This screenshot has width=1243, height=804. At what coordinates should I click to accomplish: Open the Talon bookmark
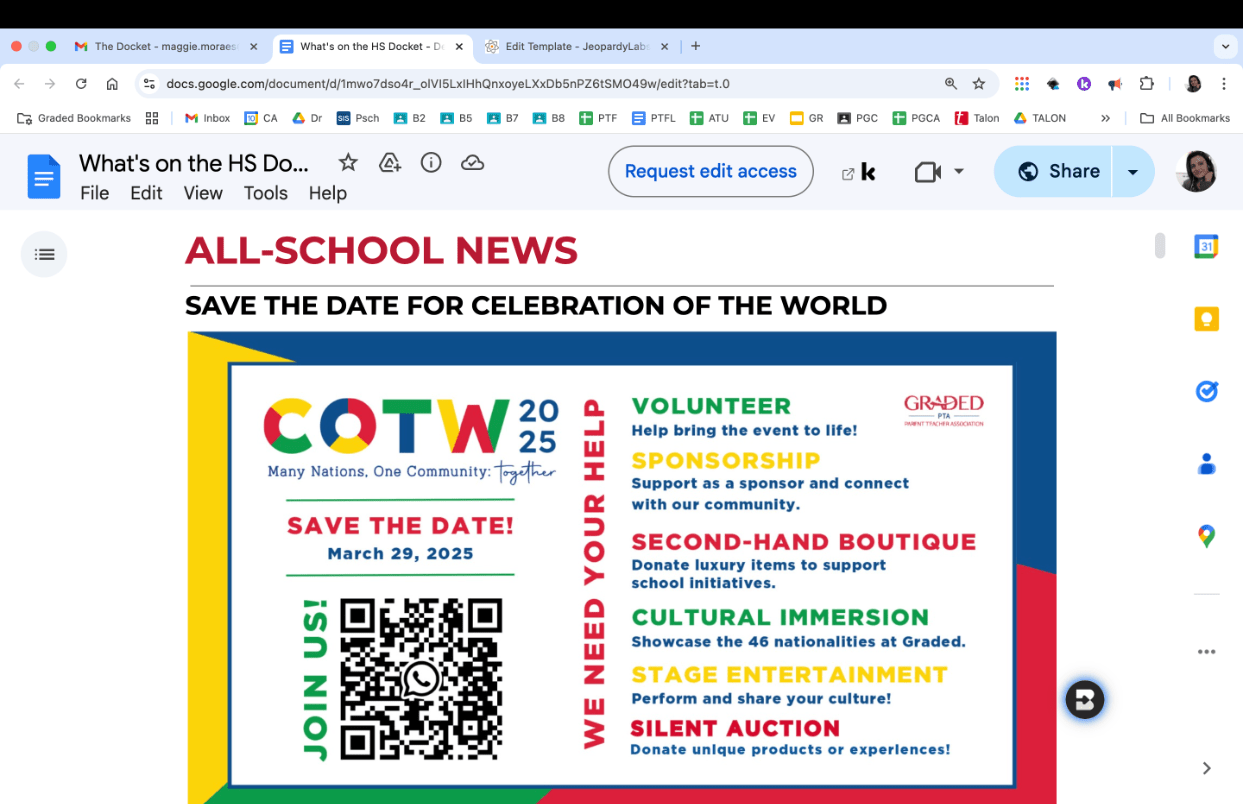pyautogui.click(x=977, y=118)
